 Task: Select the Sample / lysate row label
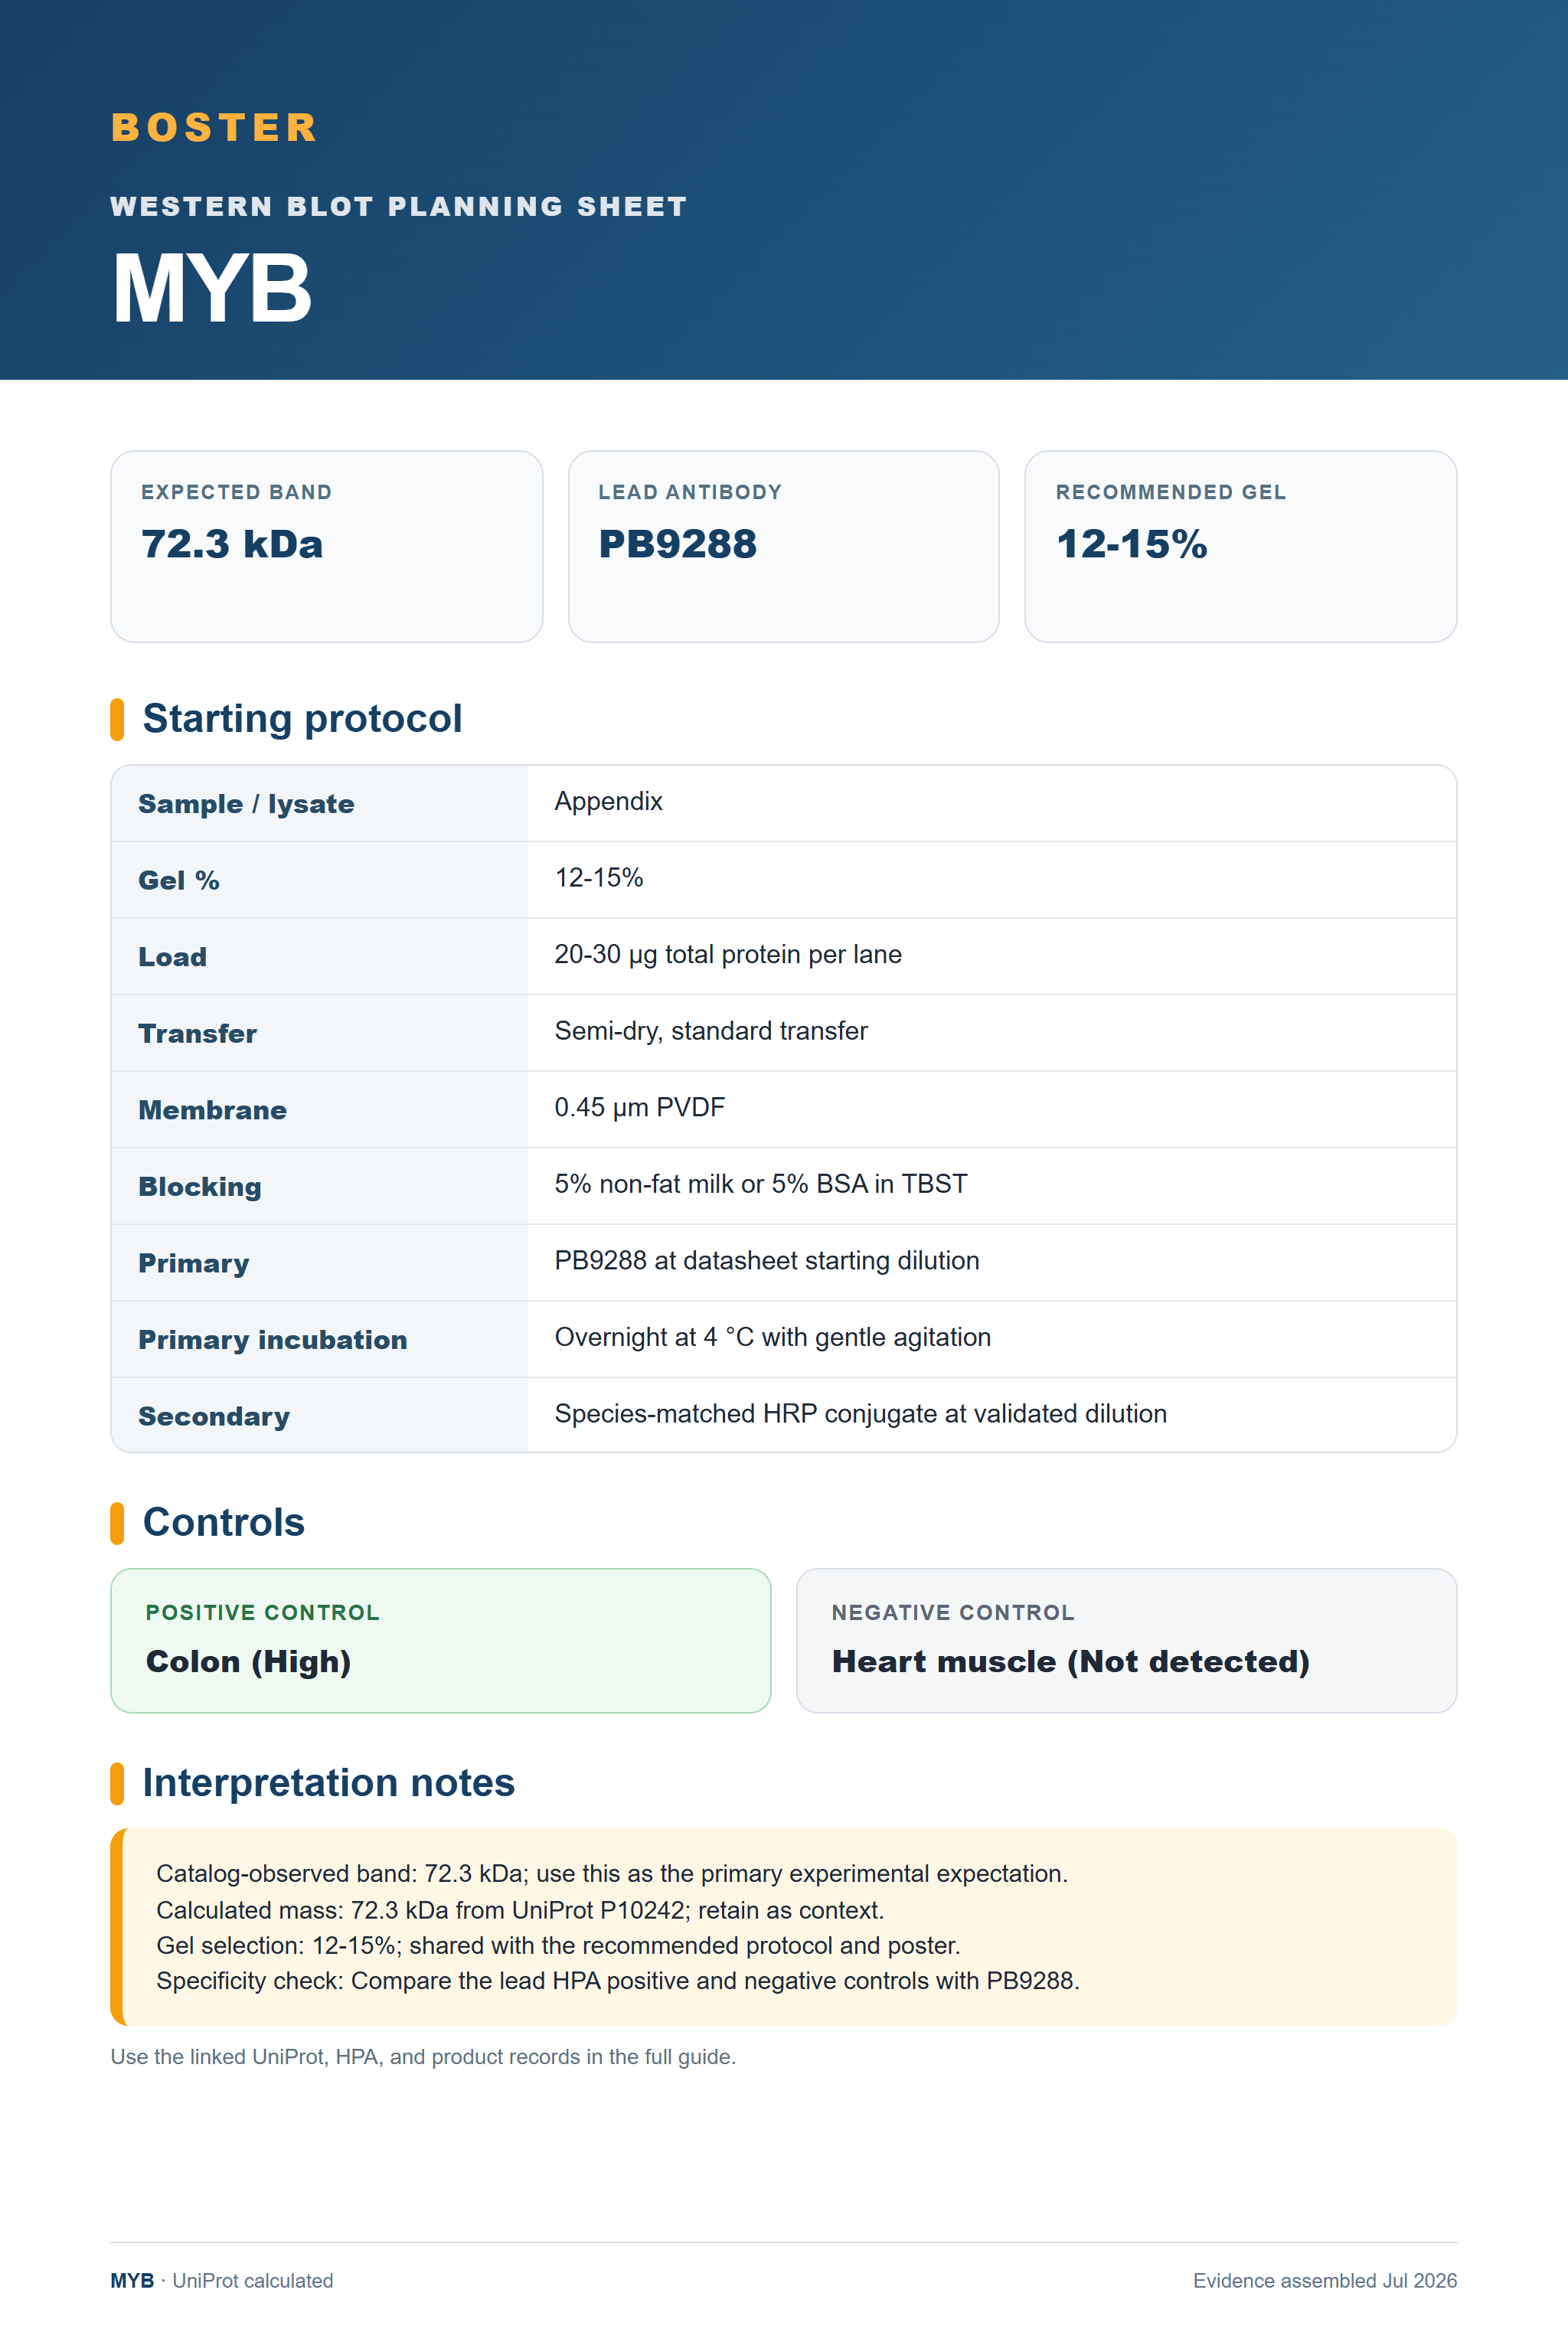(246, 804)
